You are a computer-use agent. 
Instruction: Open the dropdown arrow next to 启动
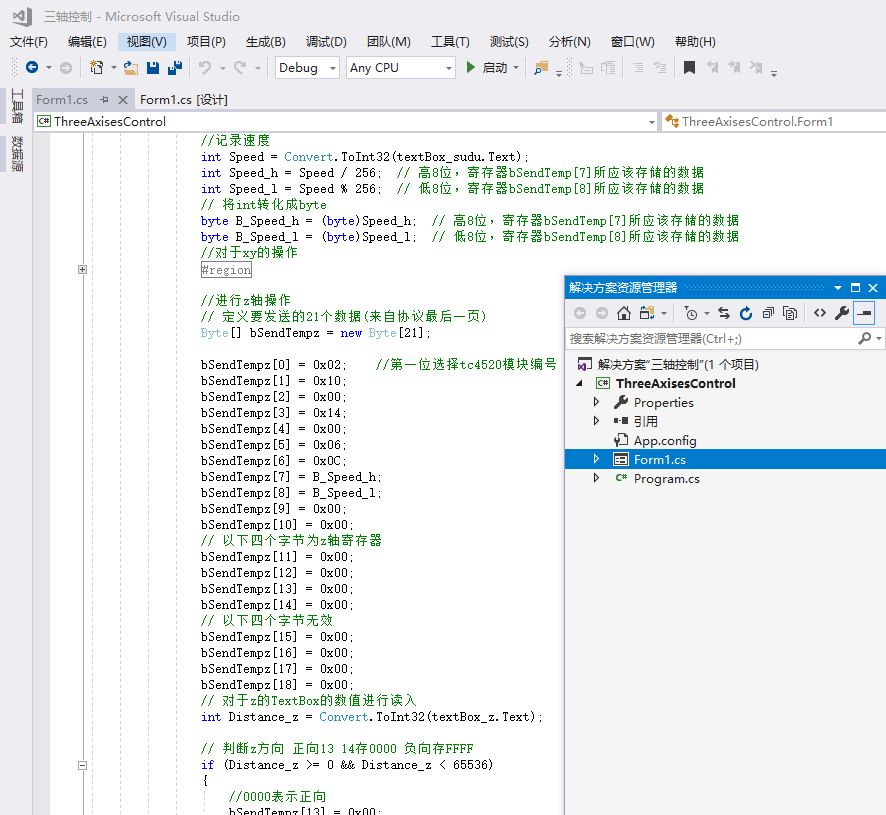tap(516, 68)
